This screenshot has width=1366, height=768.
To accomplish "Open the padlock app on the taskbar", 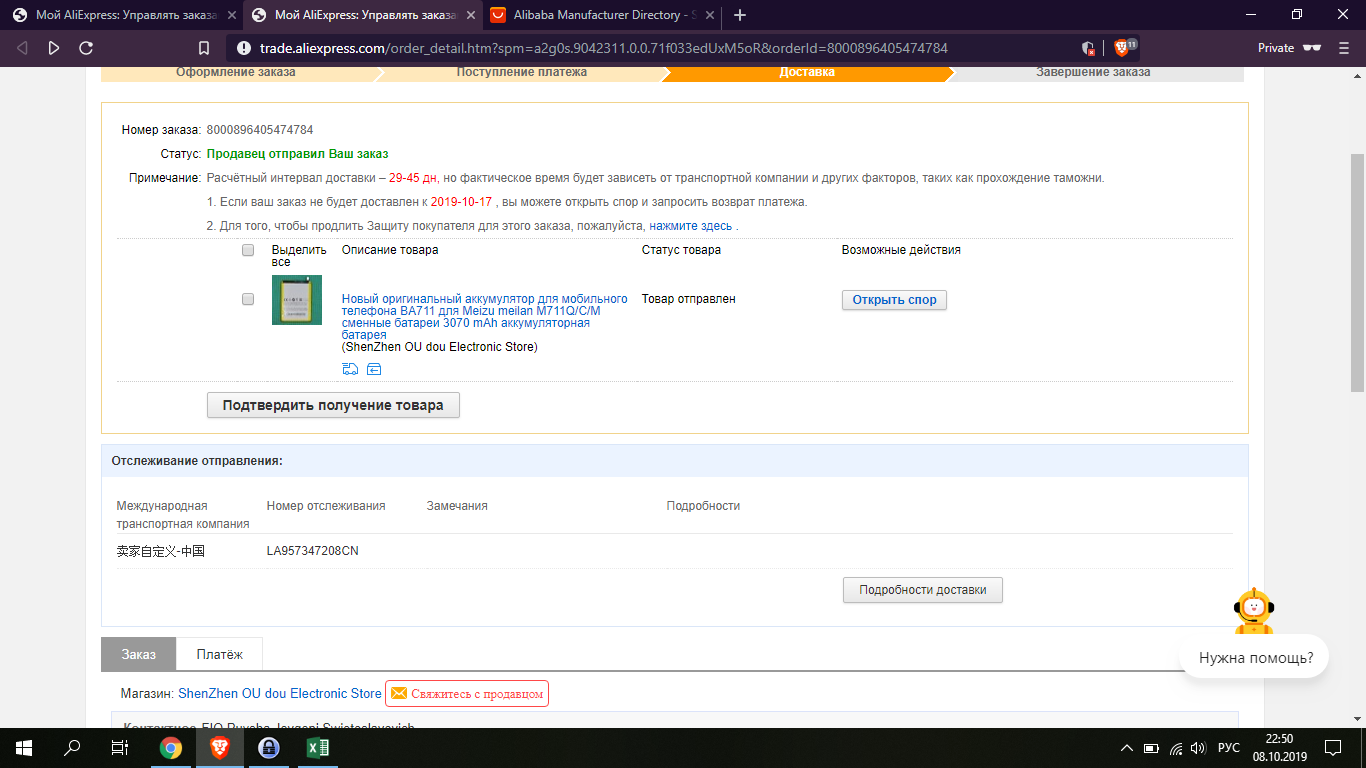I will tap(268, 747).
